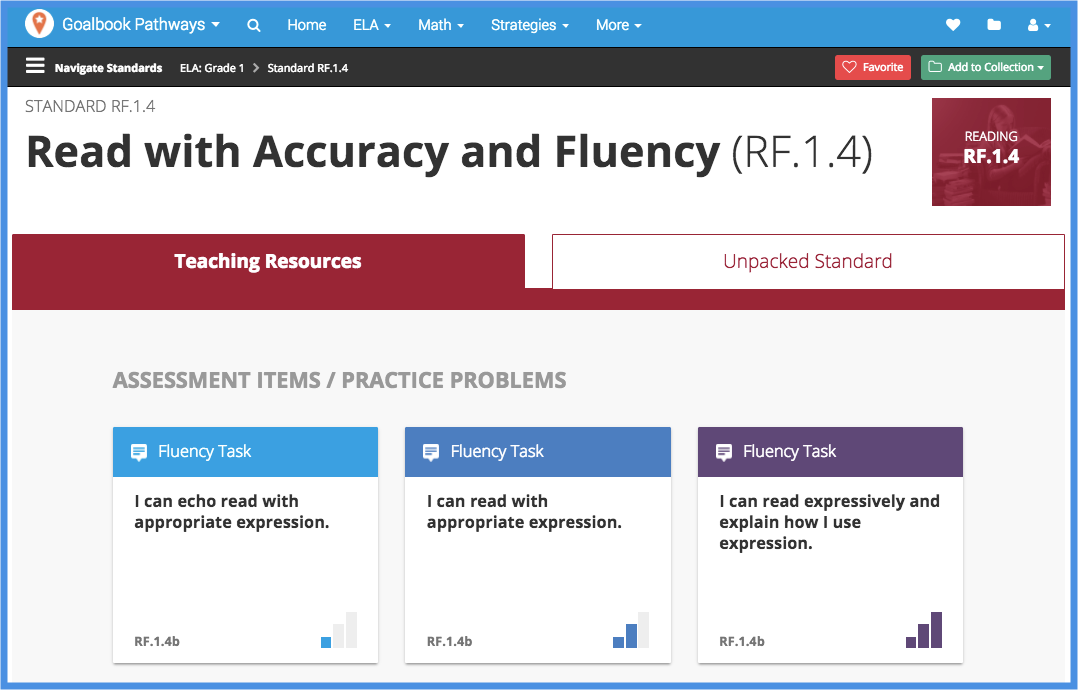Click the RF.1.4 reading standard badge
This screenshot has height=690, width=1078.
point(990,151)
